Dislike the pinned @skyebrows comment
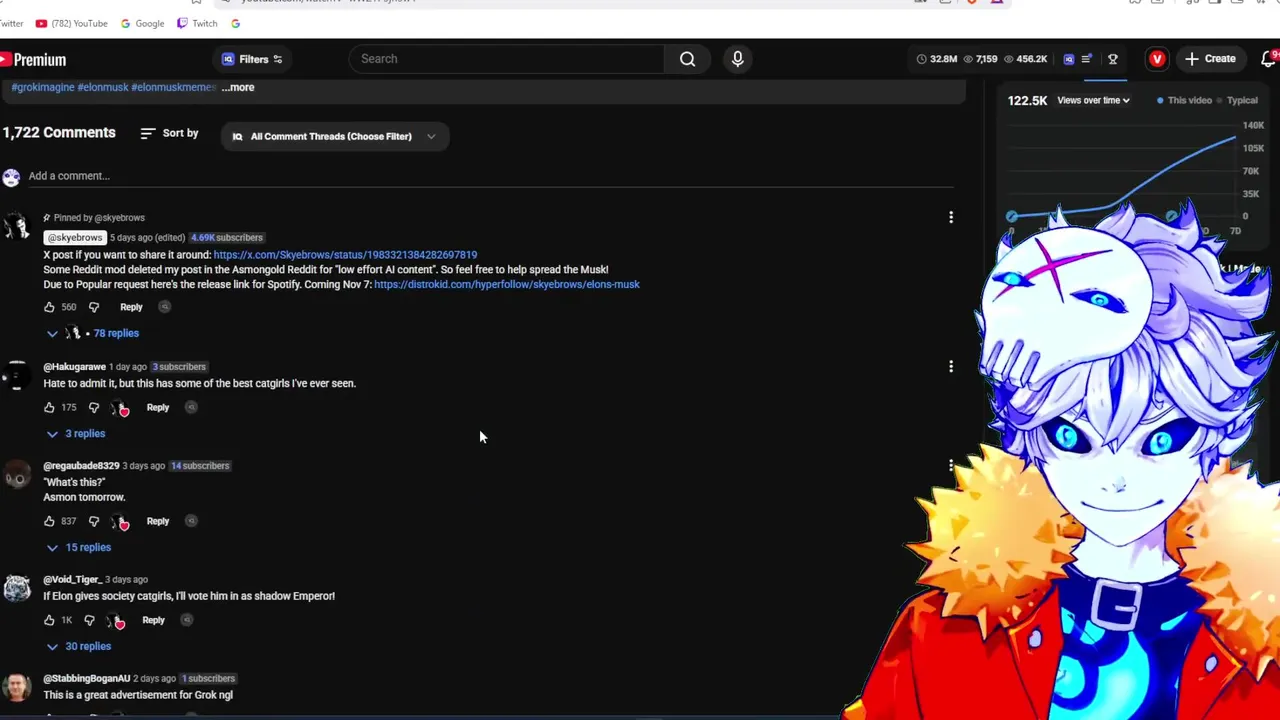1280x720 pixels. 93,307
